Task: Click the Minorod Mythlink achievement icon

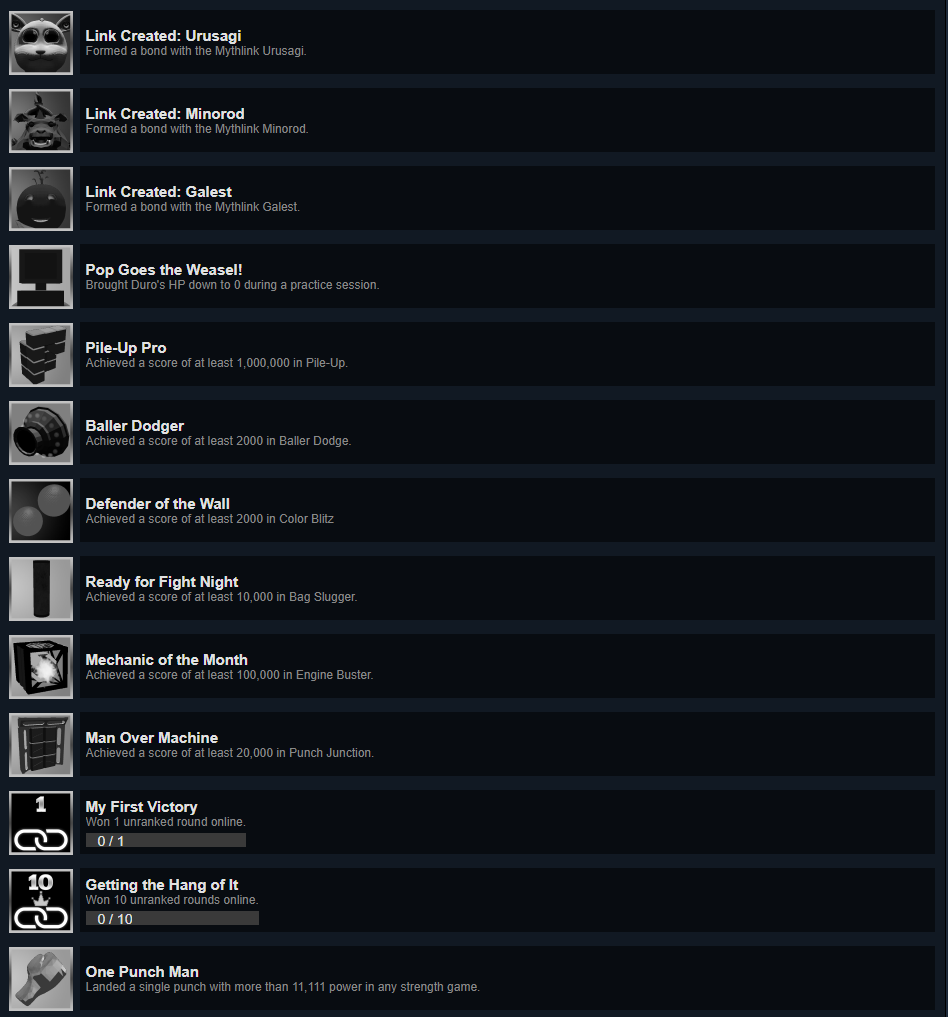Action: (41, 121)
